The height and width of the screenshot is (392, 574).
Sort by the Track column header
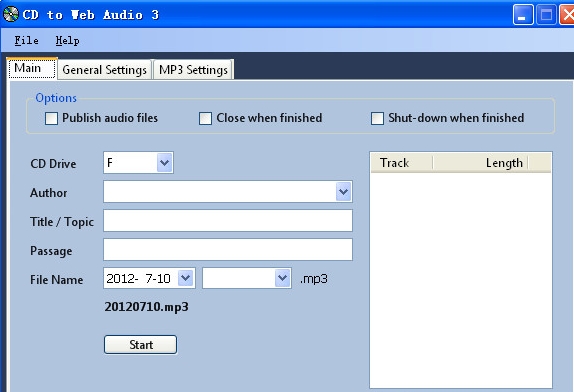pyautogui.click(x=402, y=163)
